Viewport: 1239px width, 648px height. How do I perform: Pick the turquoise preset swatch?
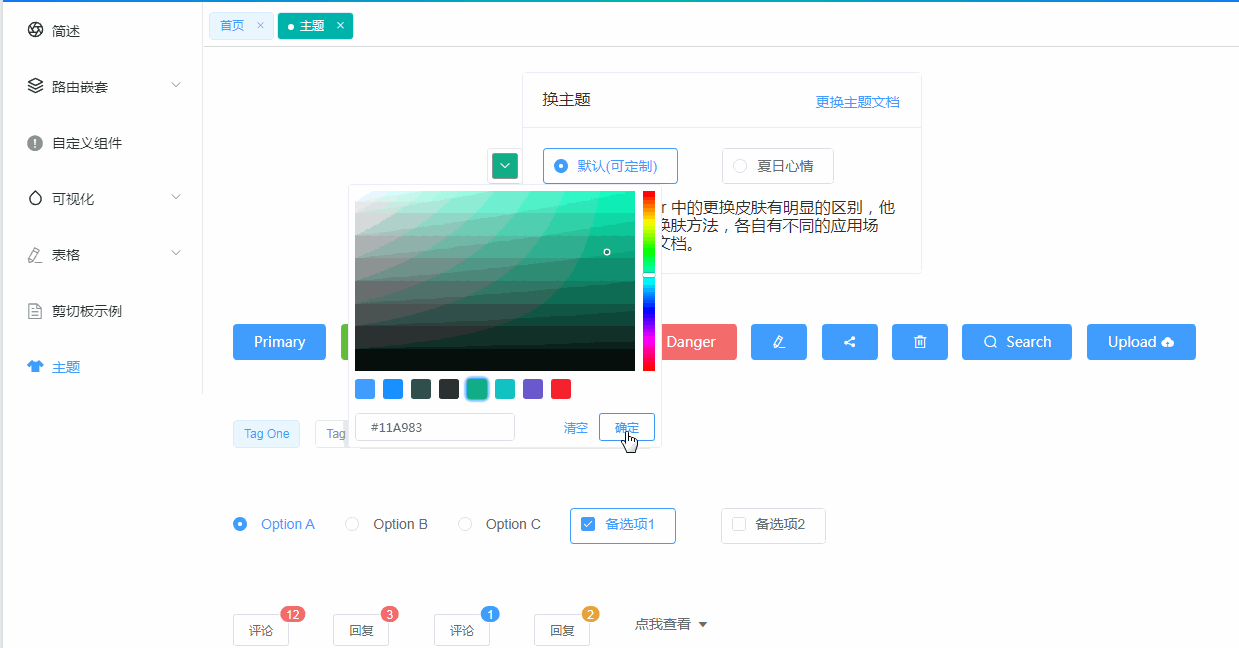(505, 389)
